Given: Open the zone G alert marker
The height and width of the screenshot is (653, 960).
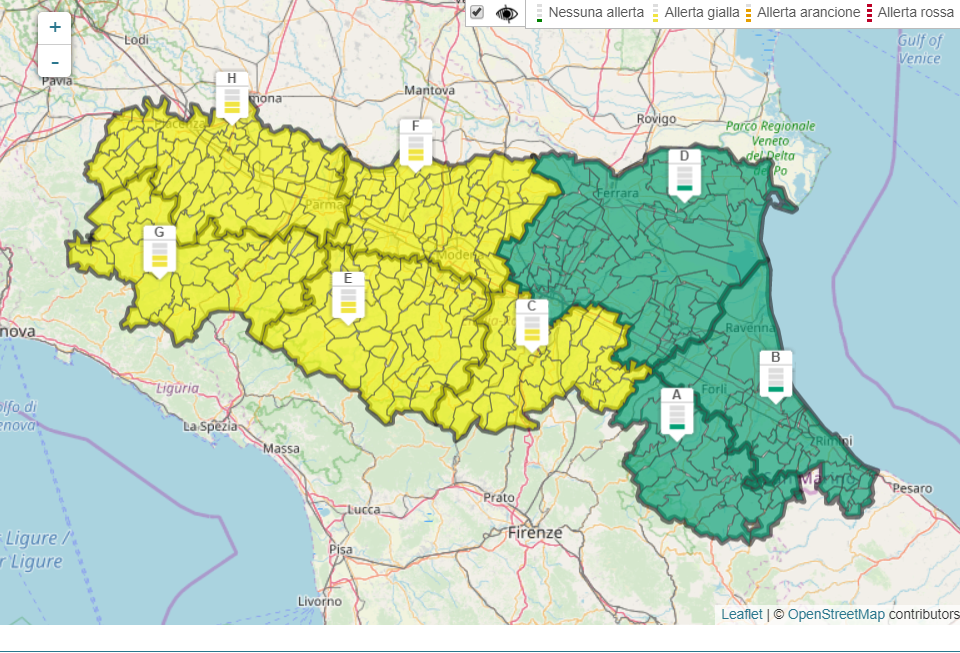Looking at the screenshot, I should (x=159, y=250).
